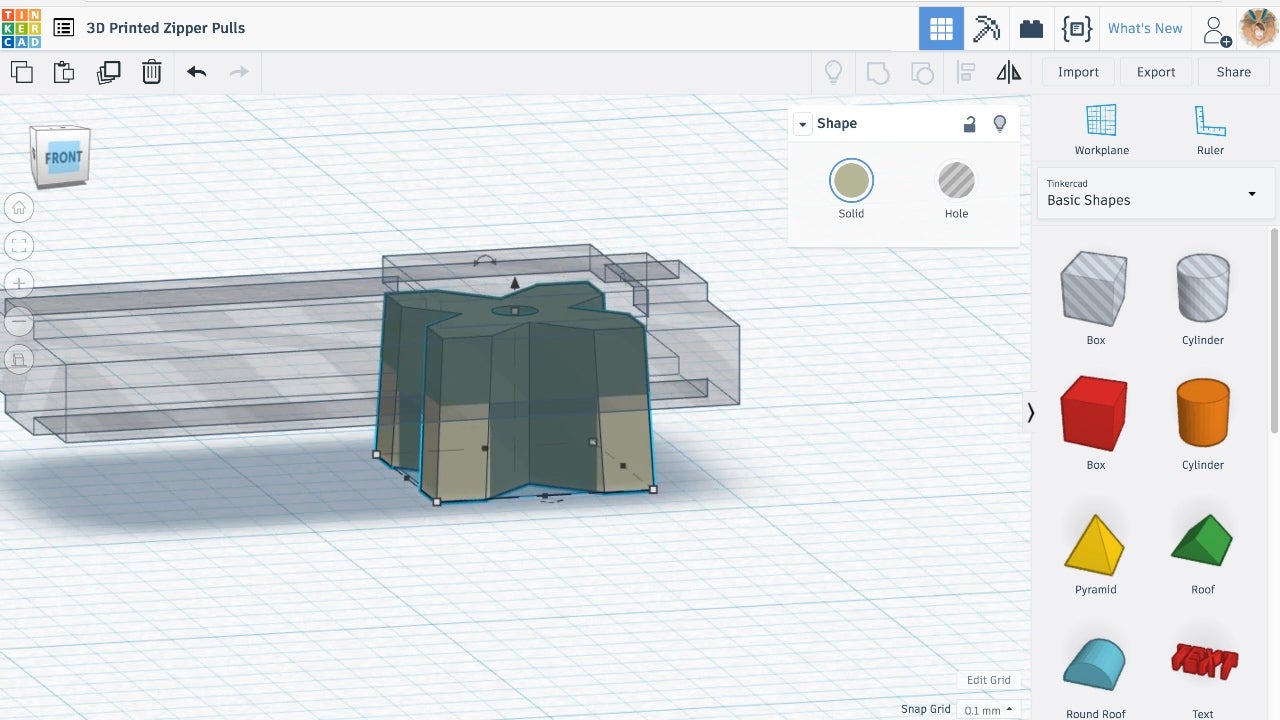
Task: Click the Home view icon
Action: click(19, 208)
